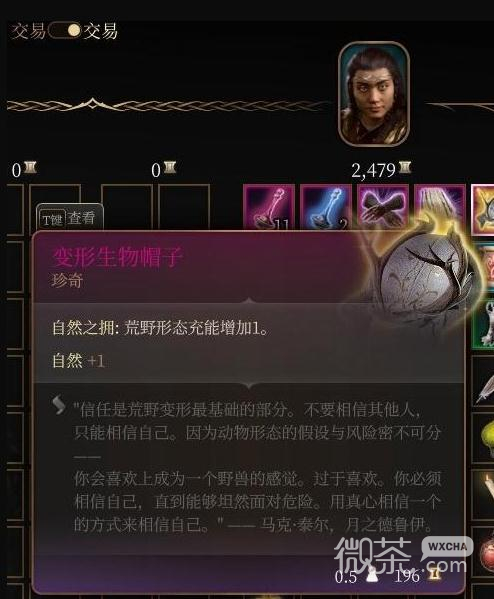Select the pink wand item stacked 11
The image size is (494, 599).
click(269, 207)
